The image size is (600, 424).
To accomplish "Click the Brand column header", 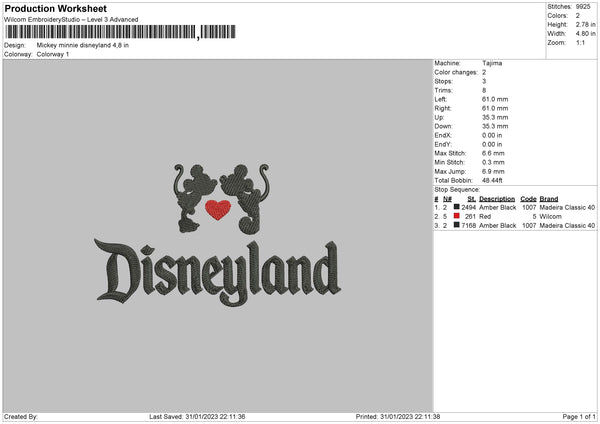I will pos(549,199).
